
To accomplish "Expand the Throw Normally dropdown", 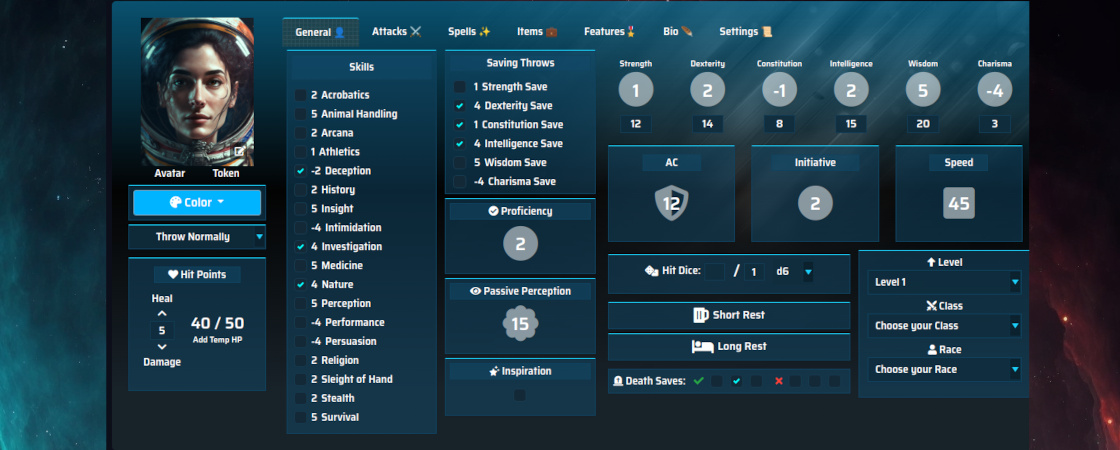I will 196,236.
